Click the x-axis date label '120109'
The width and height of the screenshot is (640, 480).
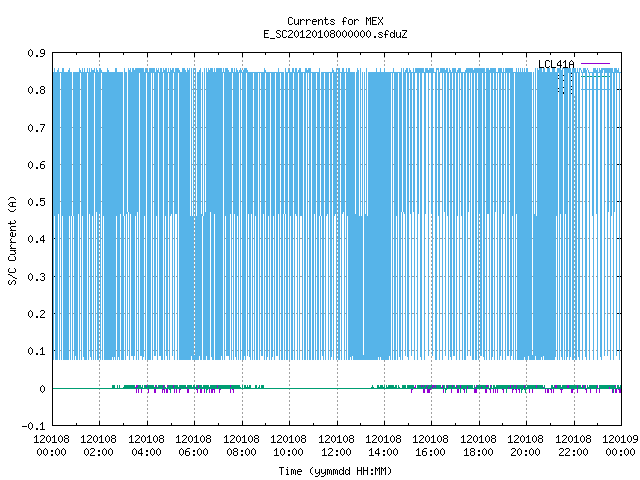620,439
